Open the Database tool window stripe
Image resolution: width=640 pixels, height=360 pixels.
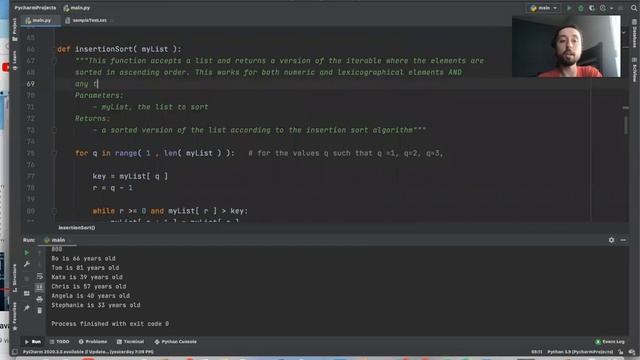click(x=634, y=34)
